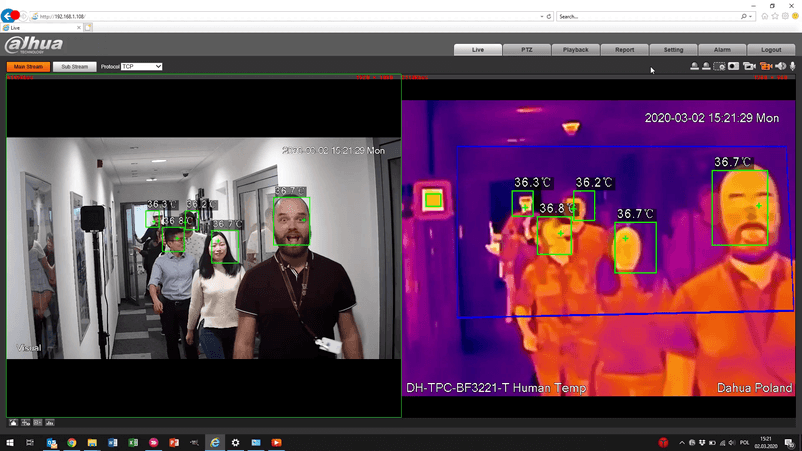Toggle the microphone talk icon
Screen dimensions: 802x451
(792, 66)
